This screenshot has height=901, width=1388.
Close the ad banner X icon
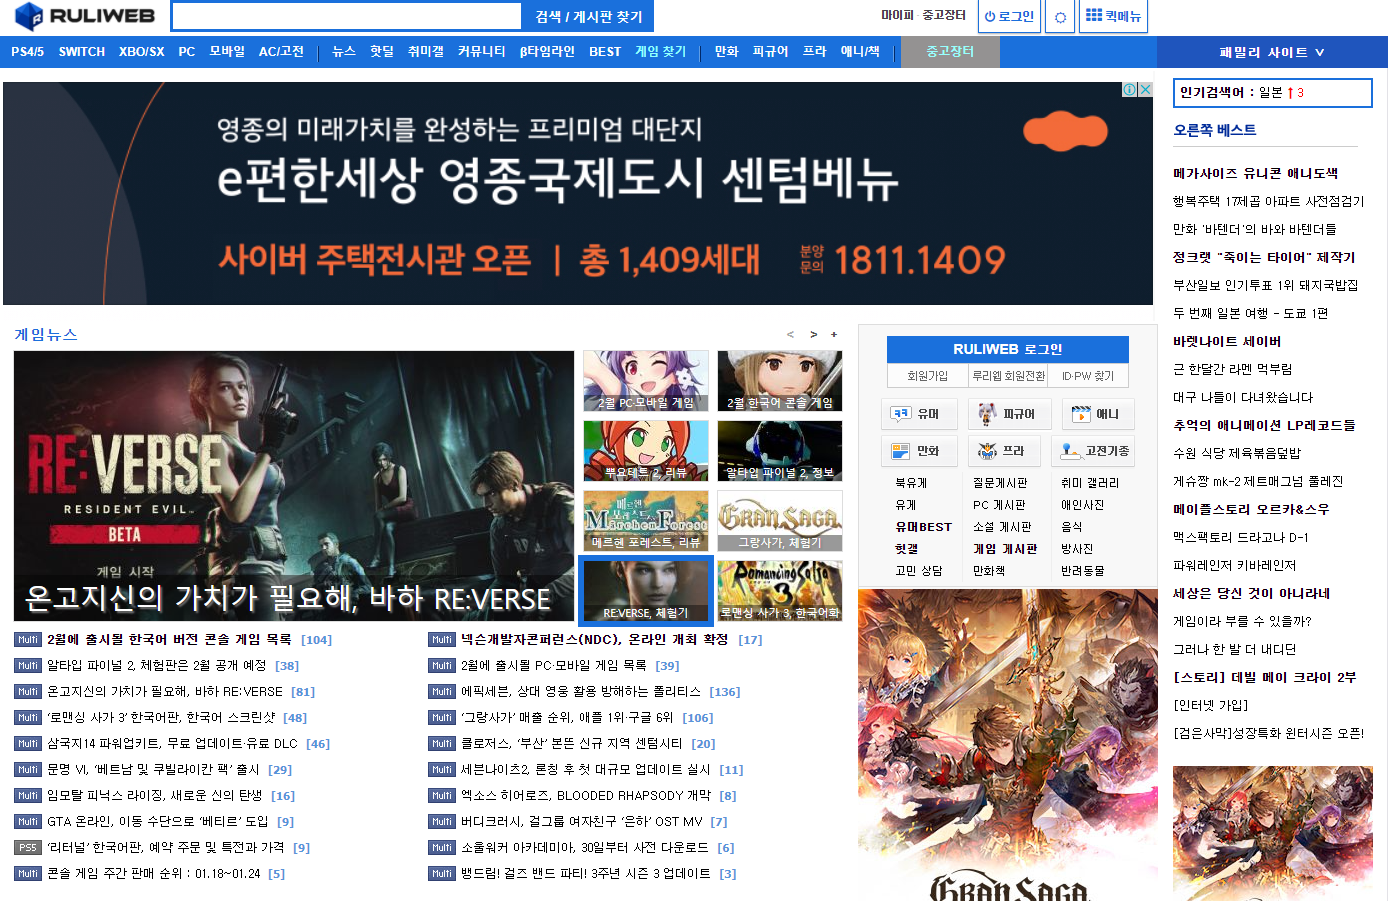(x=1146, y=90)
